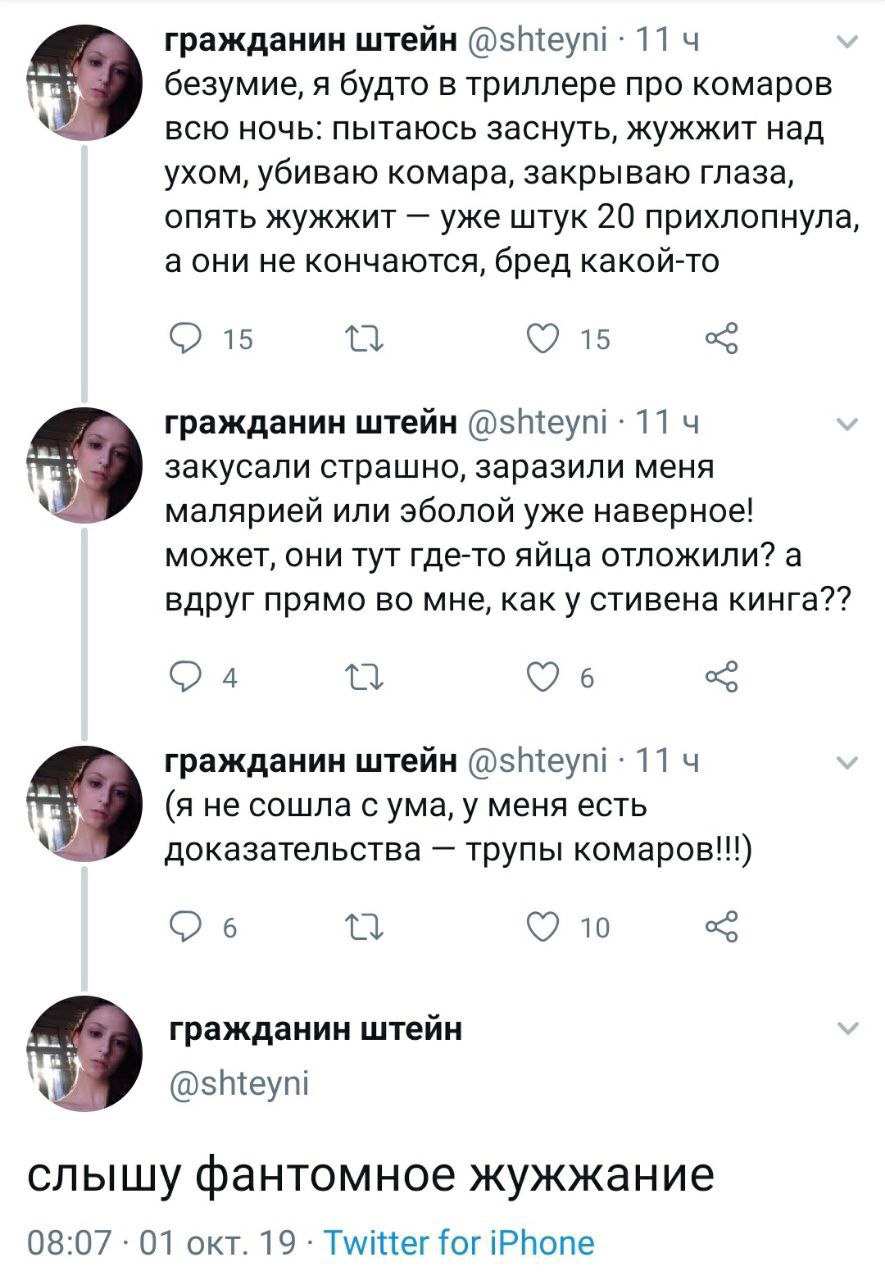Open the first tweet's author avatar
885x1280 pixels.
pos(83,83)
